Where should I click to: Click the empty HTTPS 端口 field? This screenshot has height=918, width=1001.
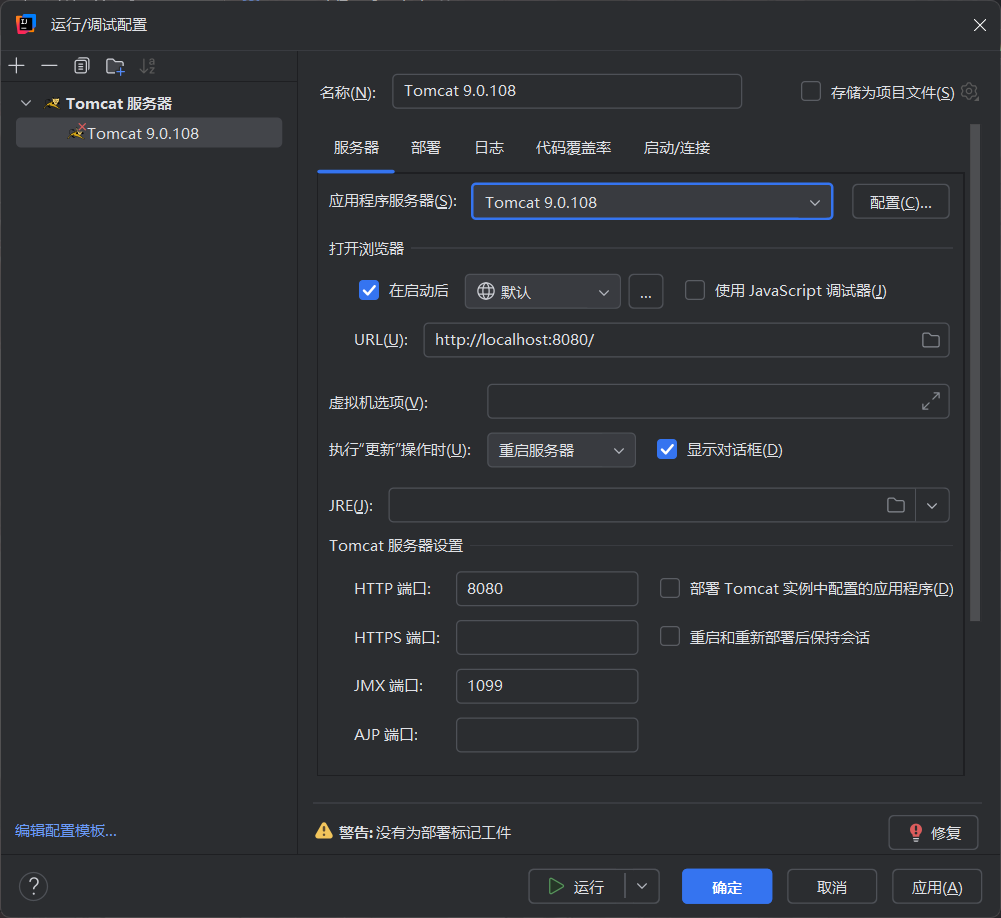click(547, 637)
